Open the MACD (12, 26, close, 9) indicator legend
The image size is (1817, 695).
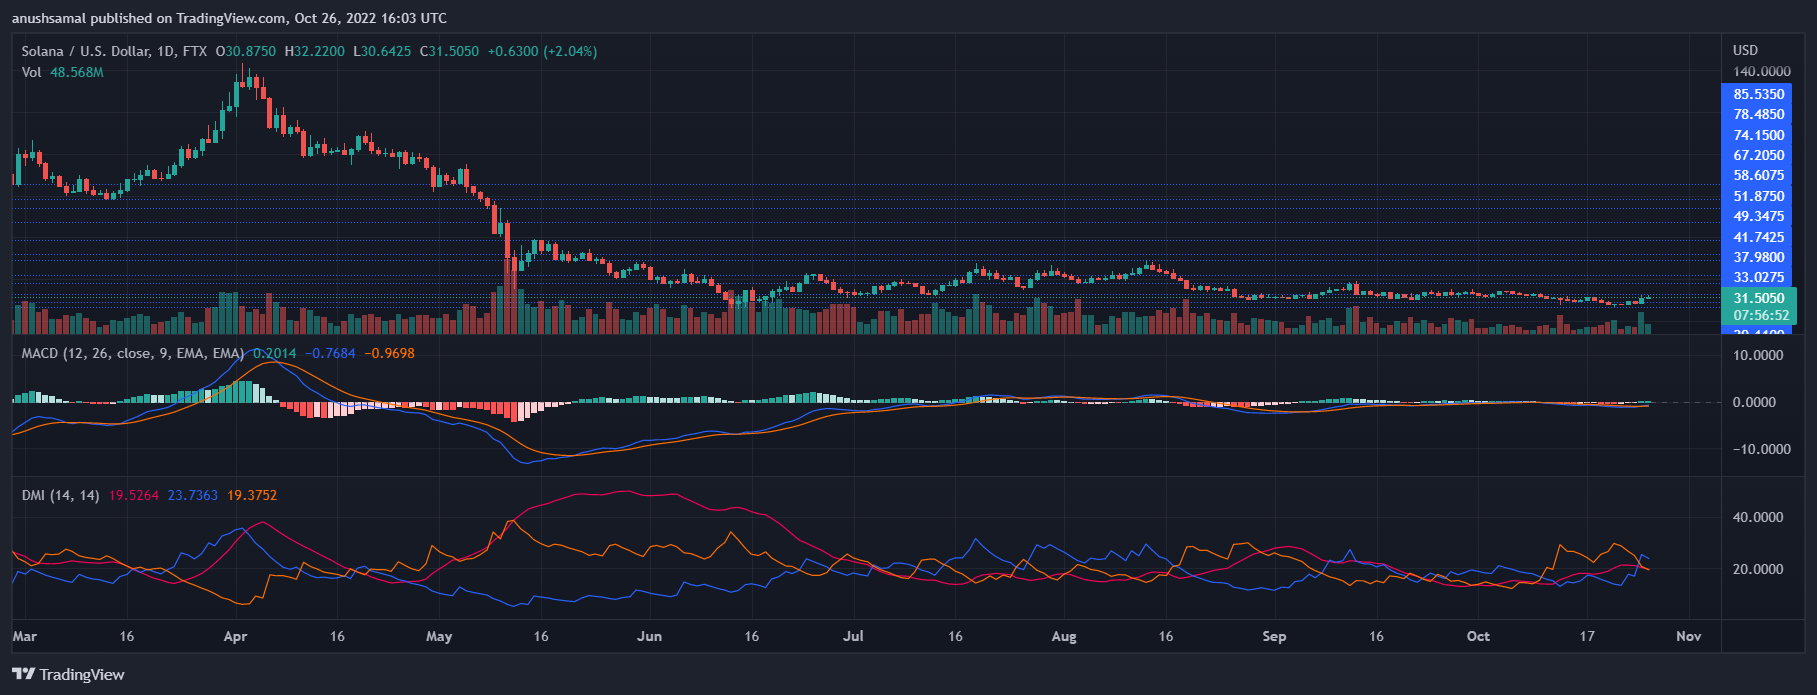tap(132, 353)
